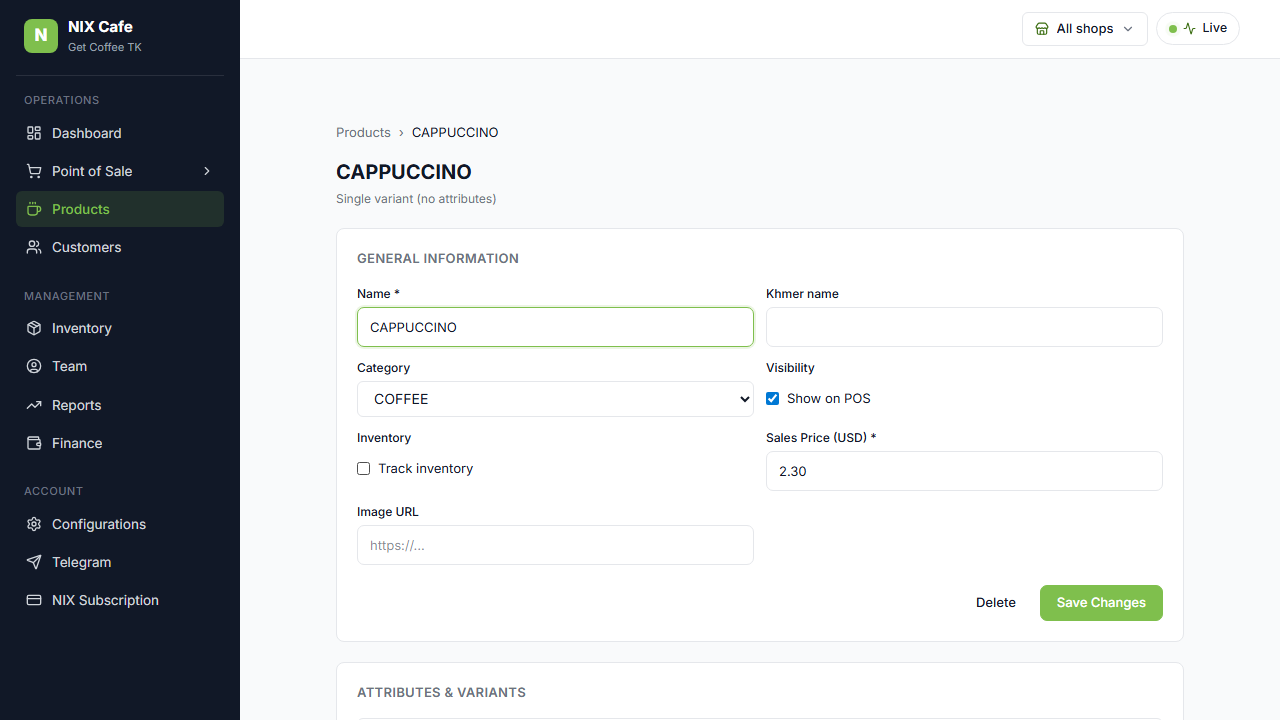Image resolution: width=1280 pixels, height=720 pixels.
Task: Open the Finance page
Action: [x=120, y=443]
